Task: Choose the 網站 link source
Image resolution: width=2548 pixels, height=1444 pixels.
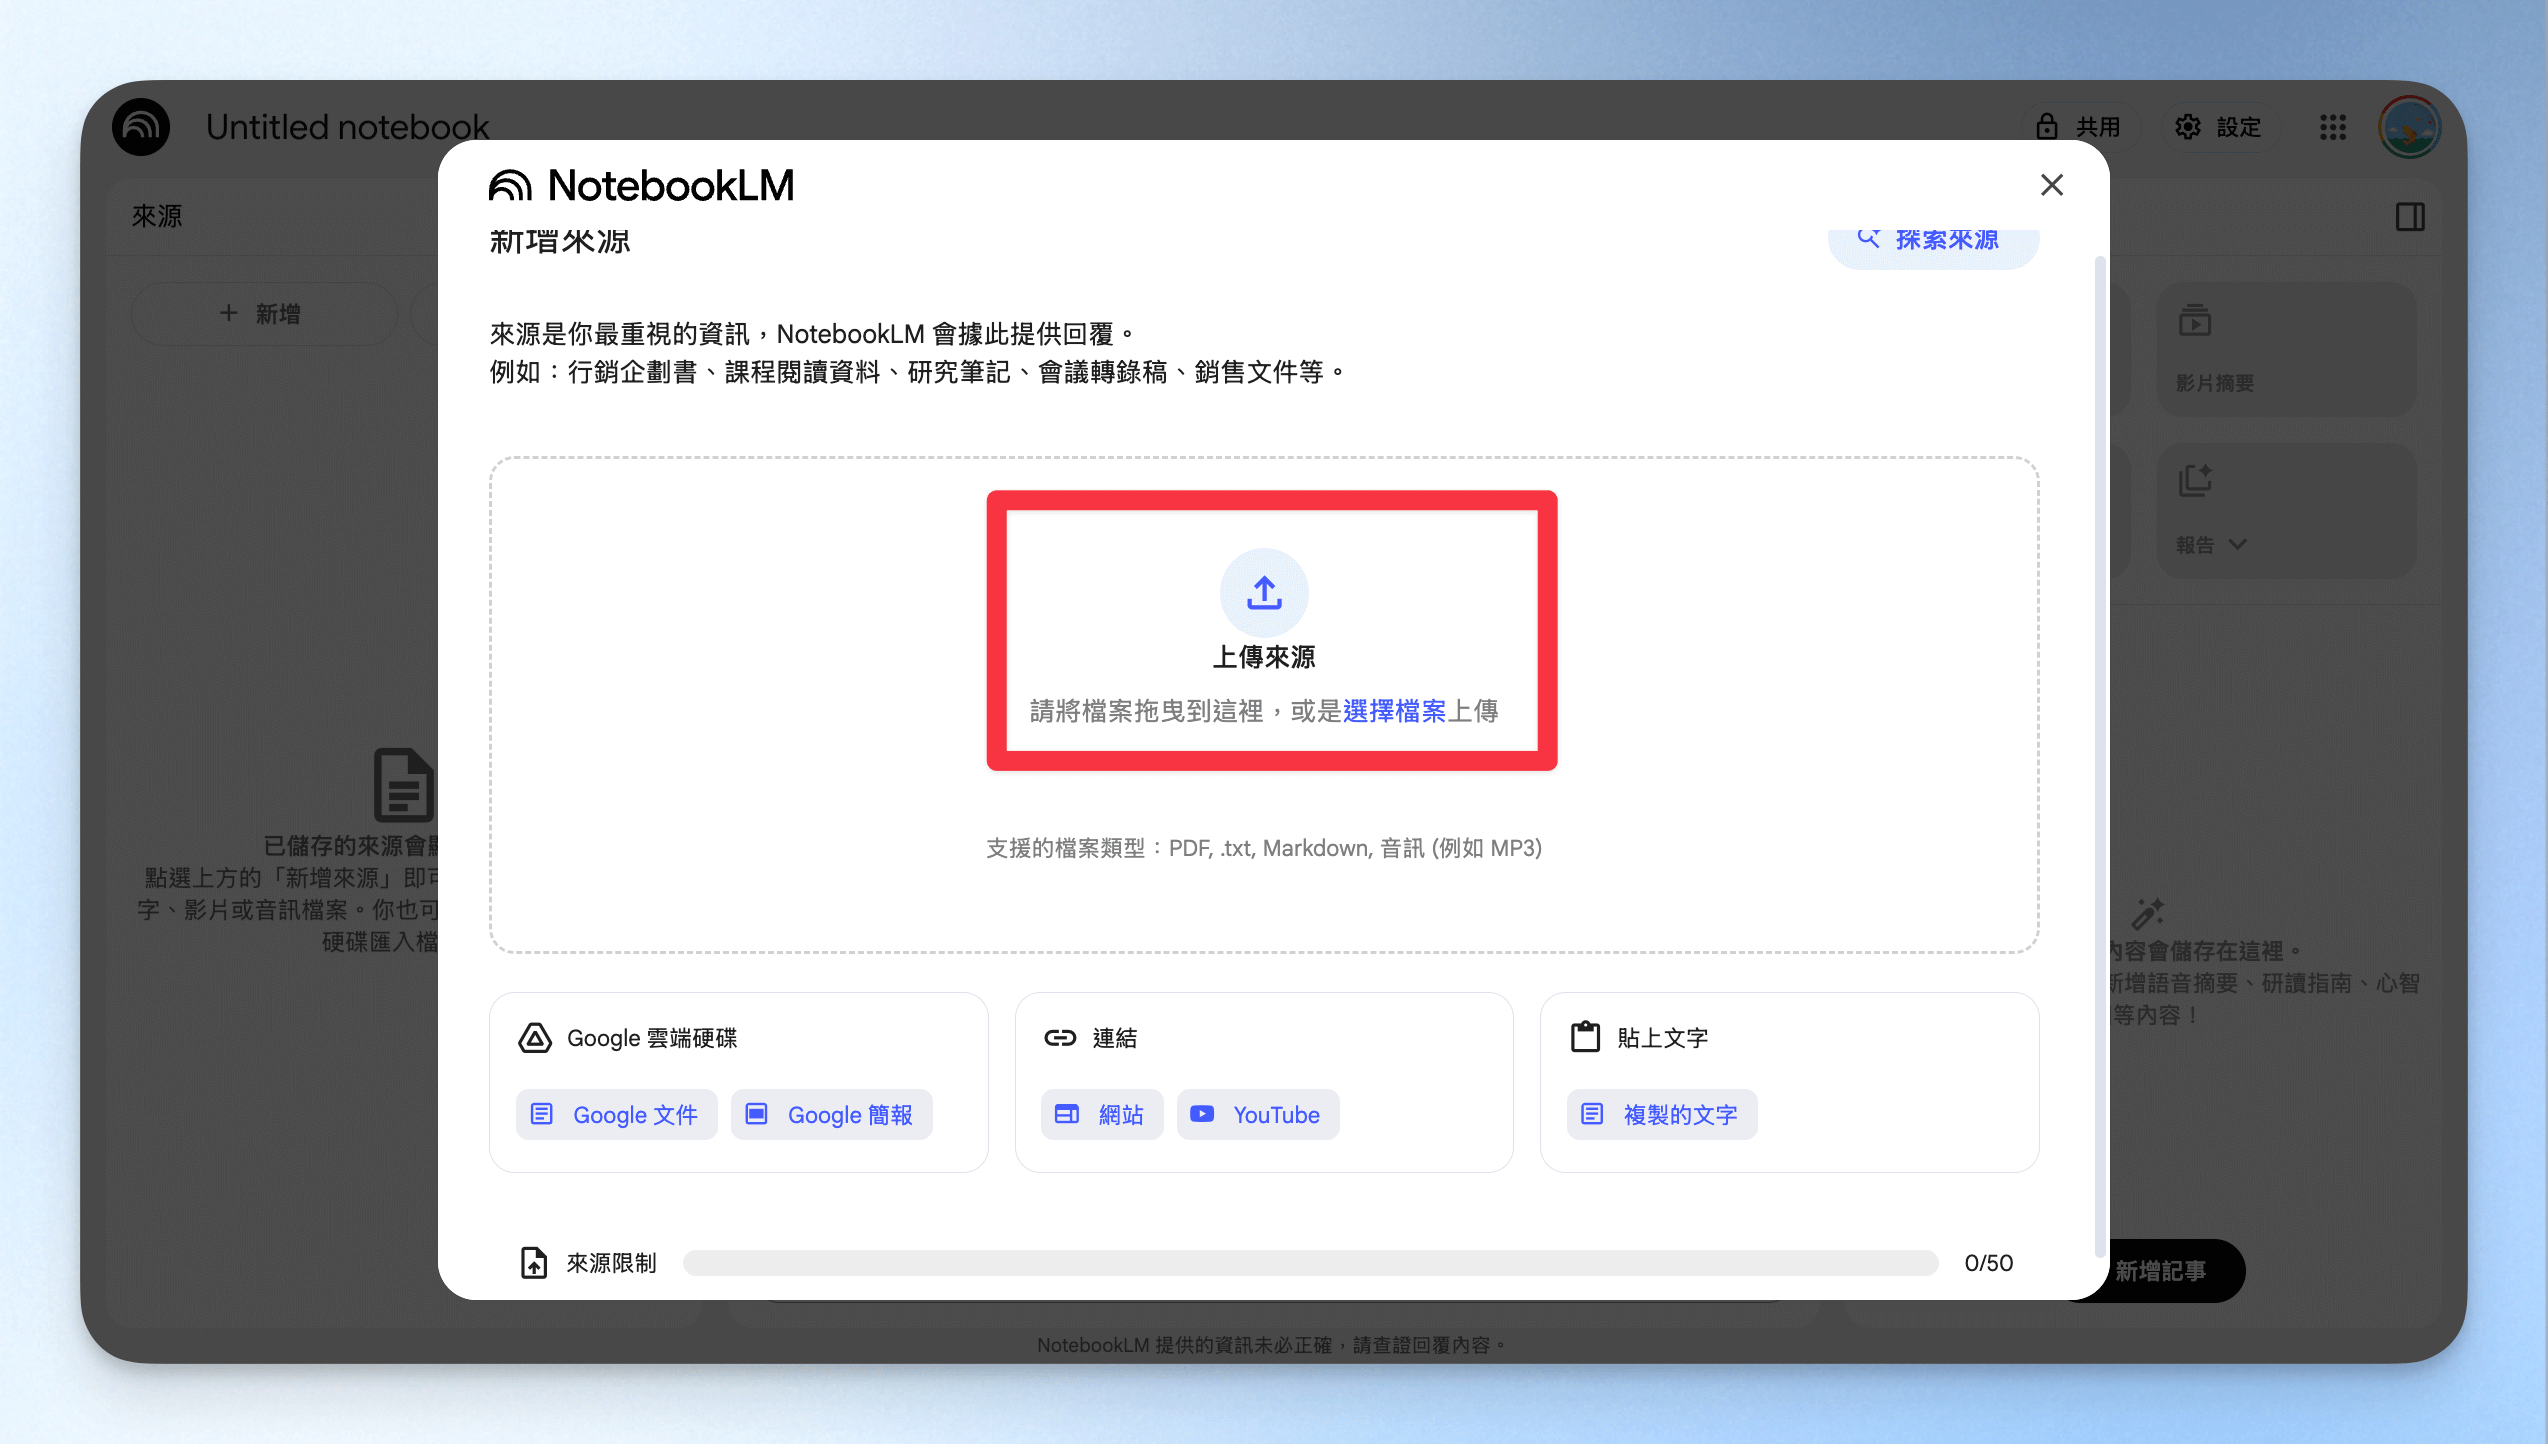Action: (1102, 1114)
